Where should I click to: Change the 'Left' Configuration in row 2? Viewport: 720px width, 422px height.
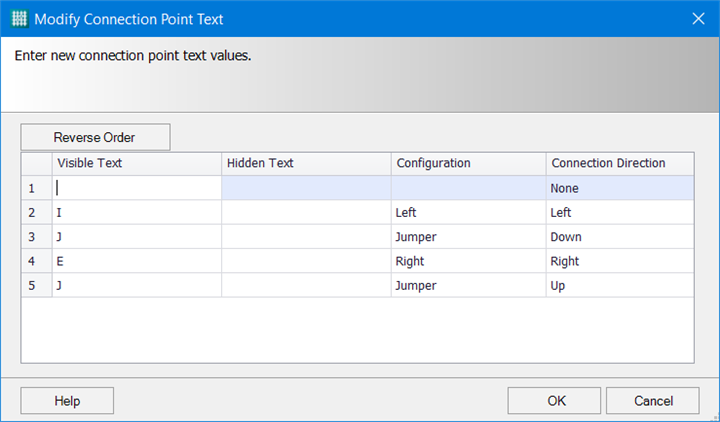tap(468, 212)
